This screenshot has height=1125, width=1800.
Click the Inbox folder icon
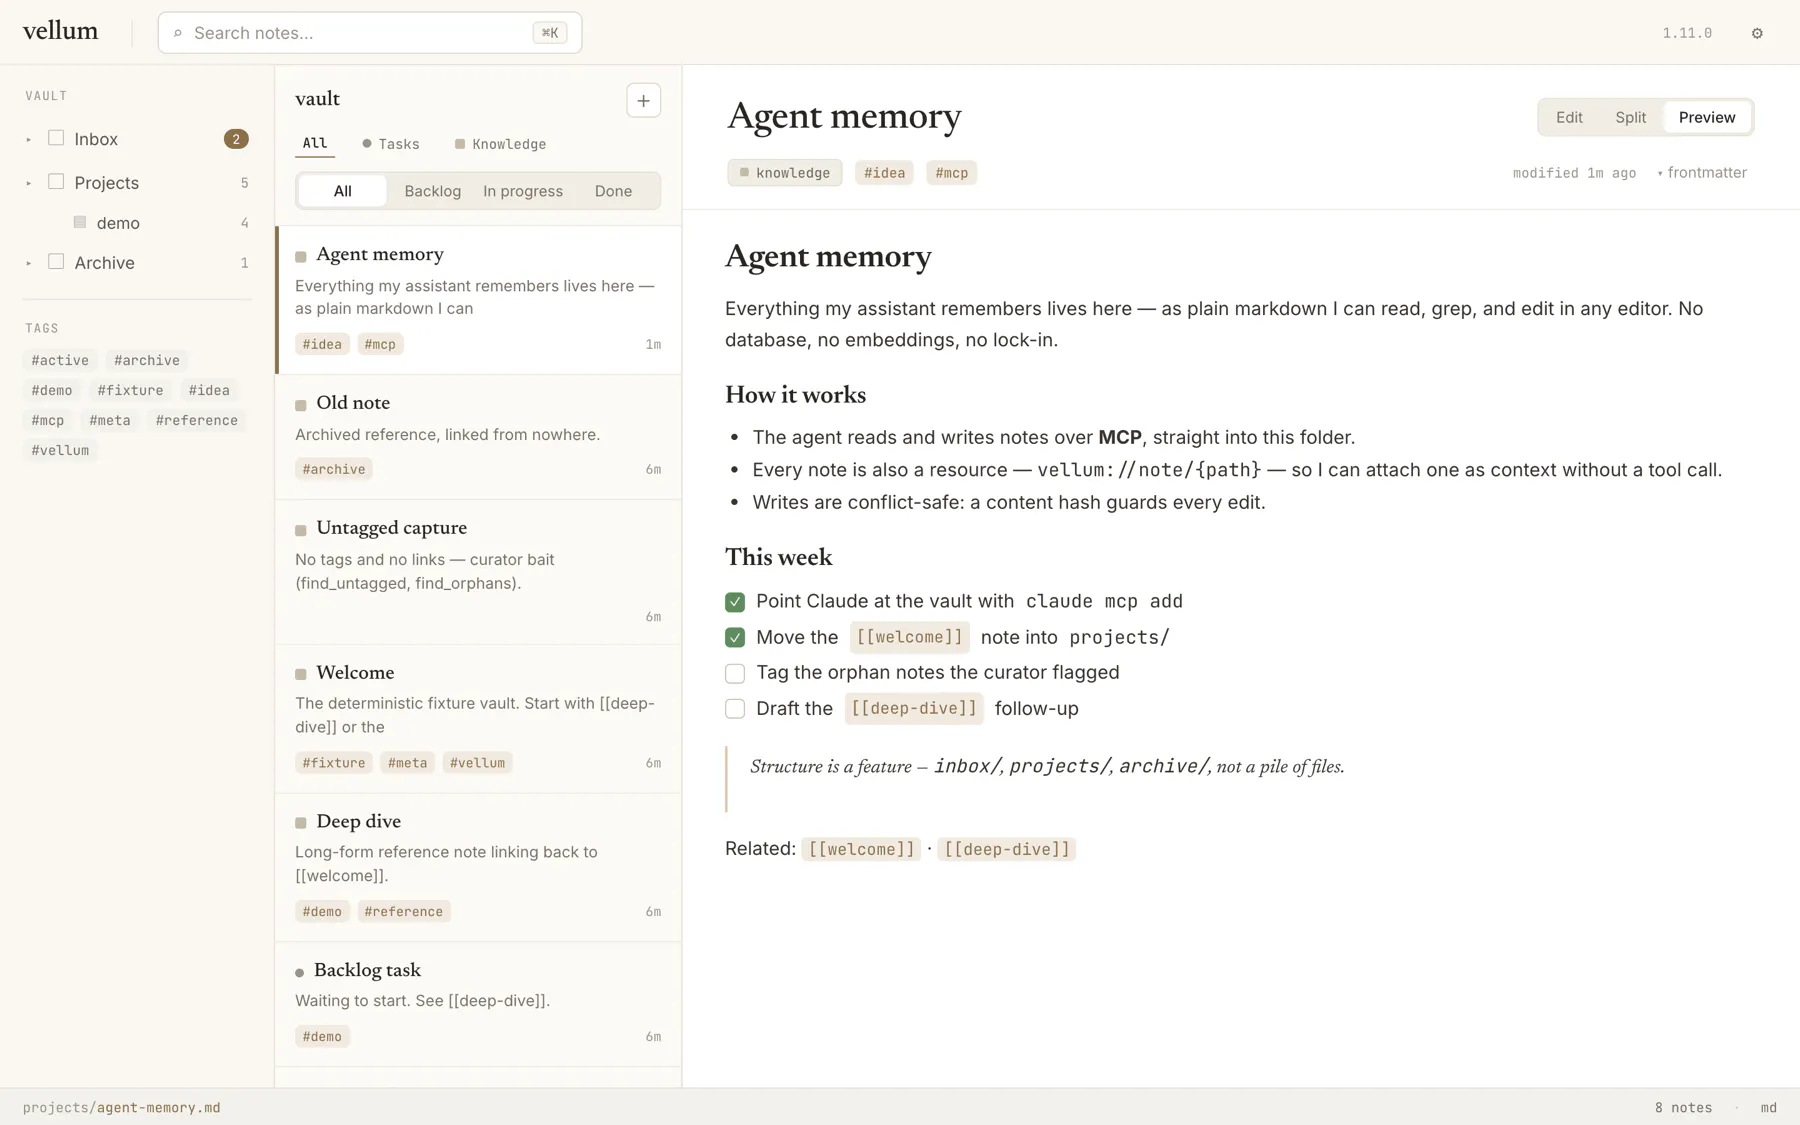coord(56,138)
